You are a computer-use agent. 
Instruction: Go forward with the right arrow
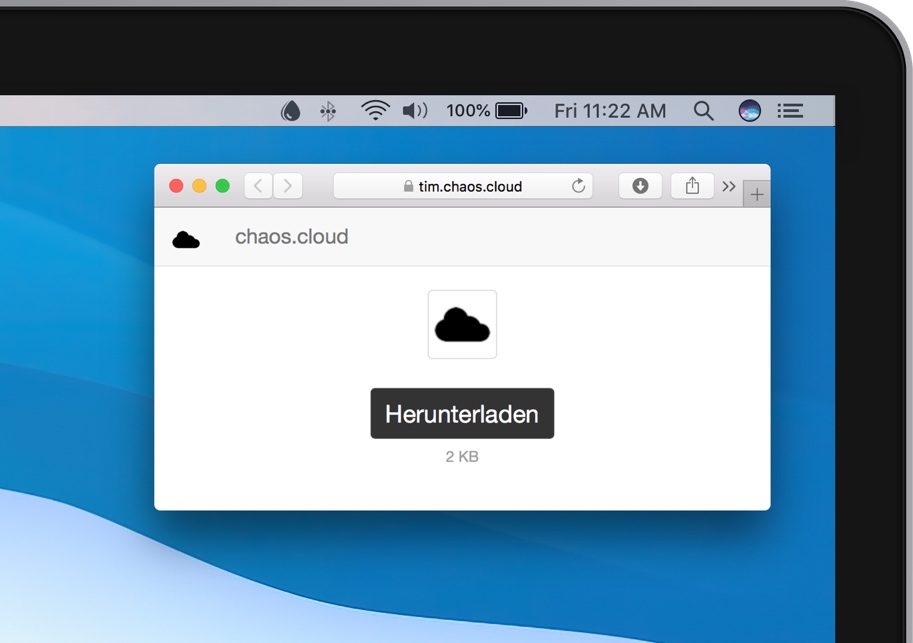(288, 186)
